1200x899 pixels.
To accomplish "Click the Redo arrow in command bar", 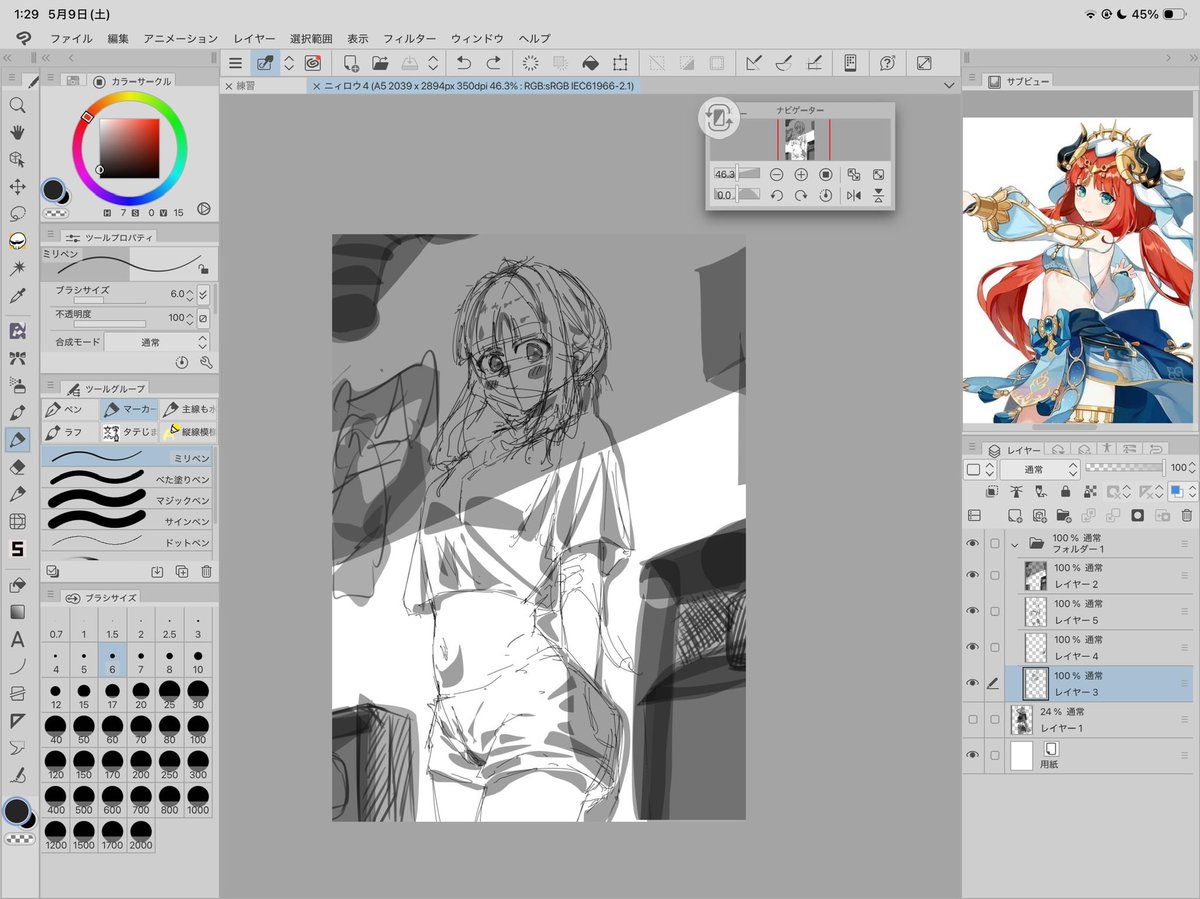I will [x=493, y=63].
